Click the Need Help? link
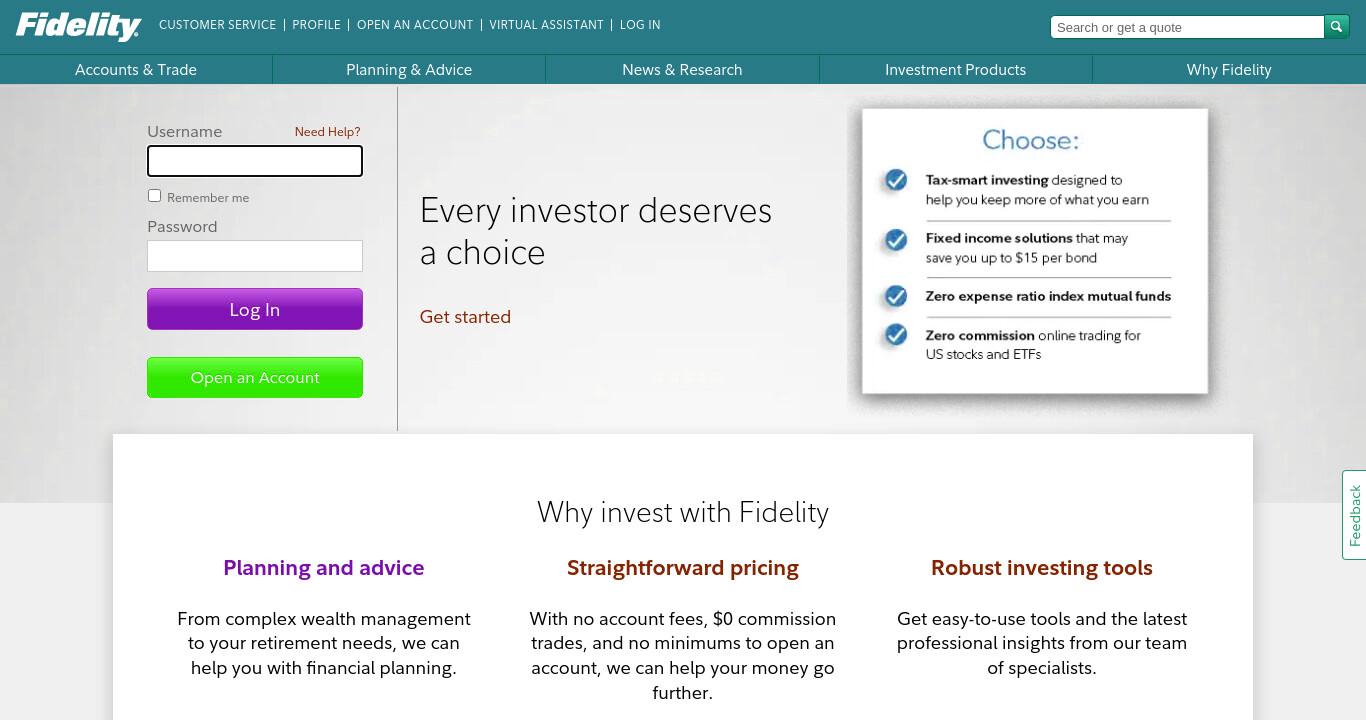Screen dimensions: 1366x720 click(x=327, y=132)
